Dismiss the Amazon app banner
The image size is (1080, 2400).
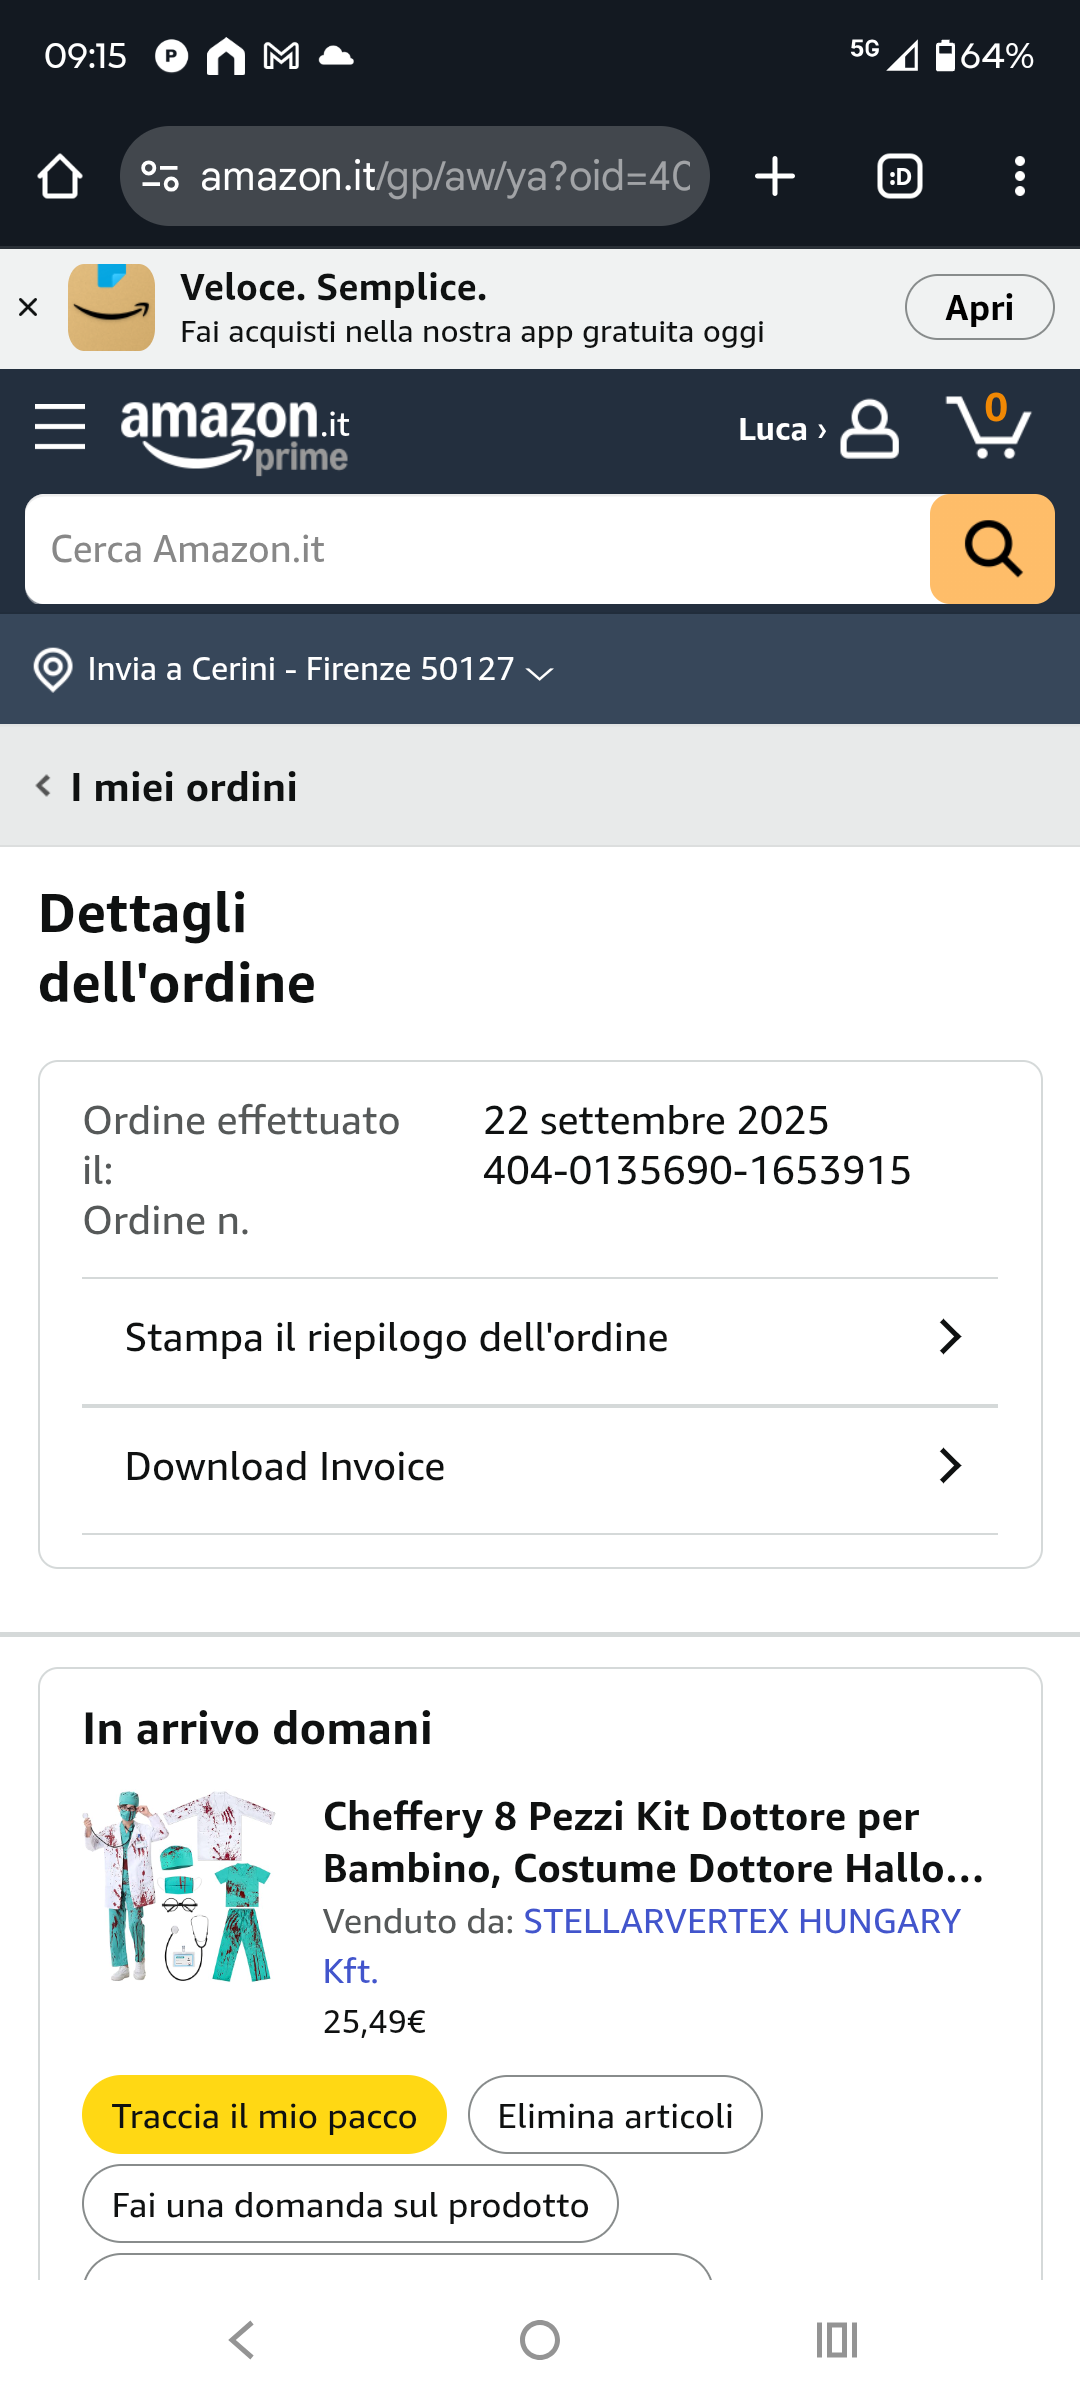(x=28, y=308)
